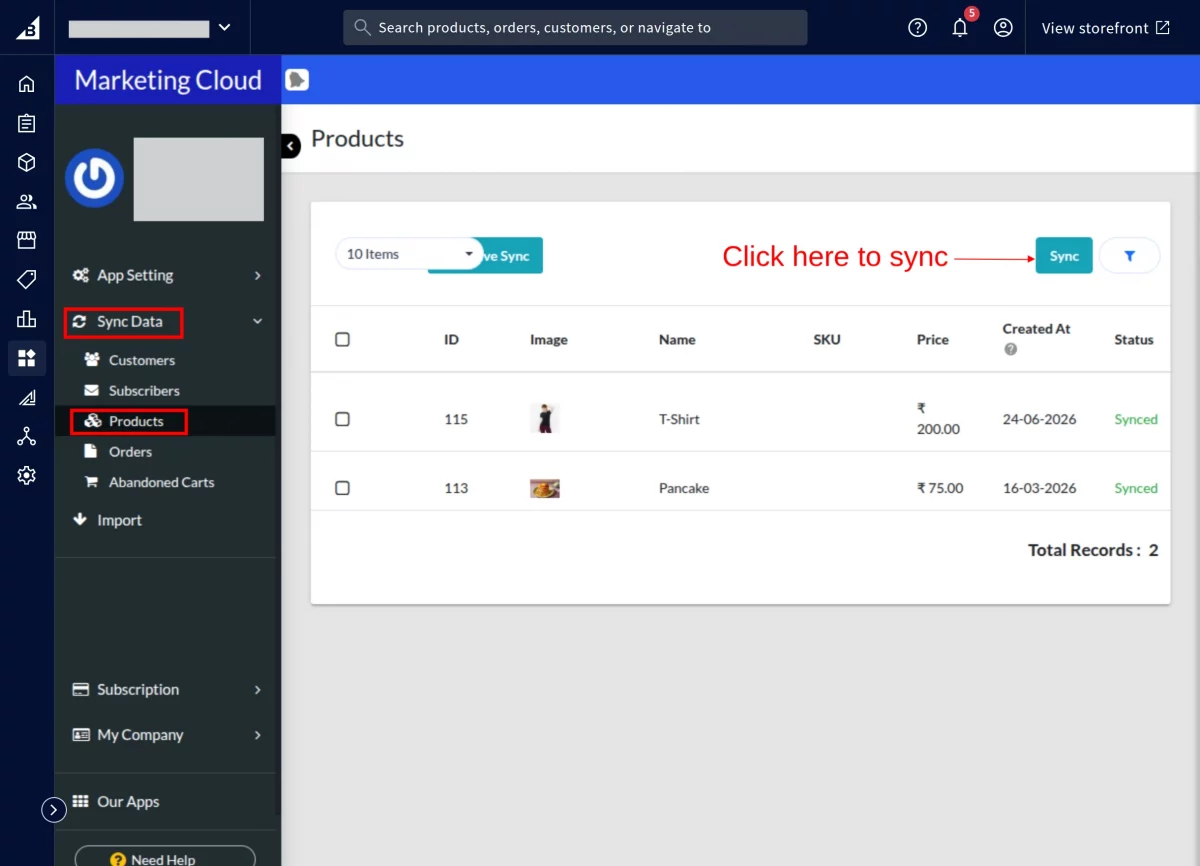Collapse the Marketing Cloud sidebar with black arrow
This screenshot has width=1200, height=866.
tap(290, 146)
